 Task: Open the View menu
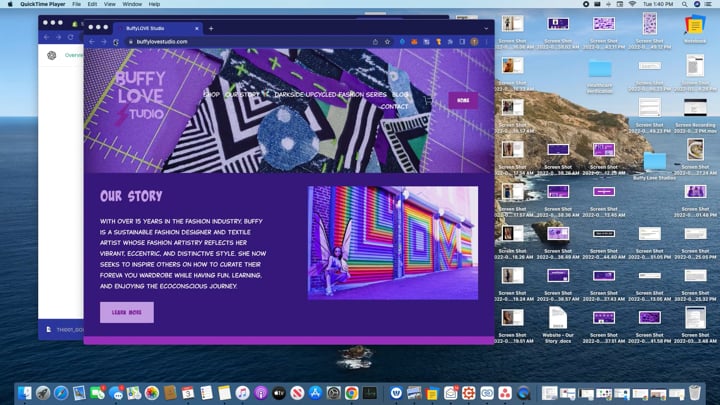pos(110,4)
